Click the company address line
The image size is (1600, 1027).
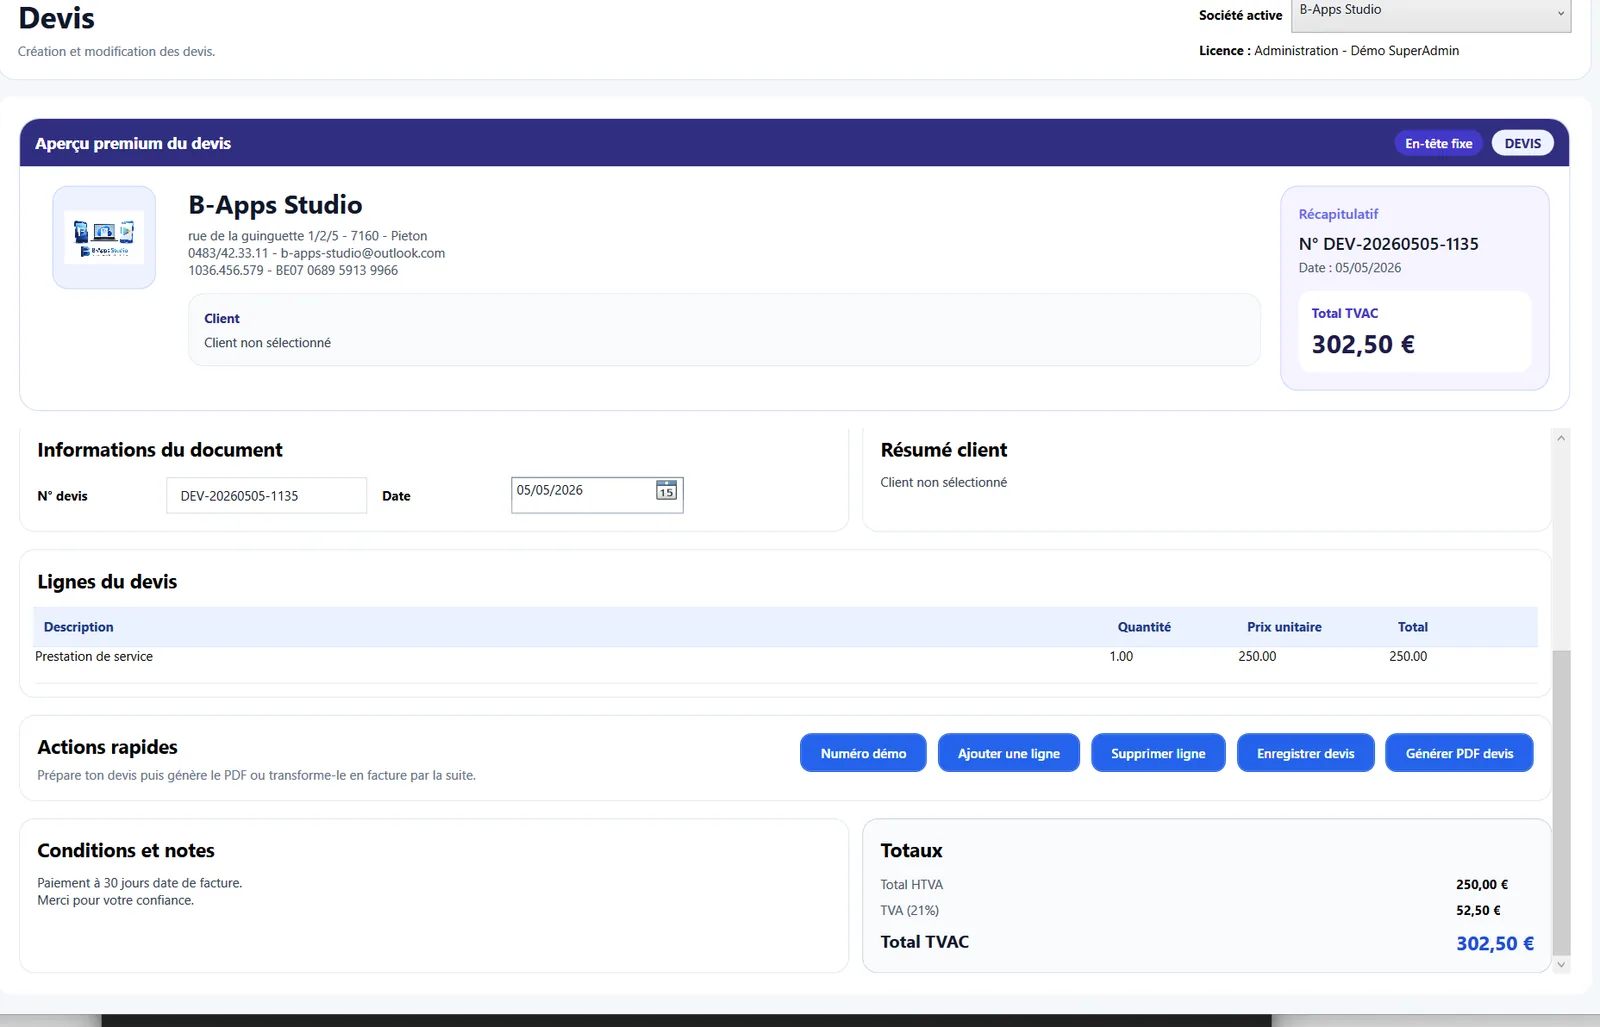pyautogui.click(x=307, y=236)
